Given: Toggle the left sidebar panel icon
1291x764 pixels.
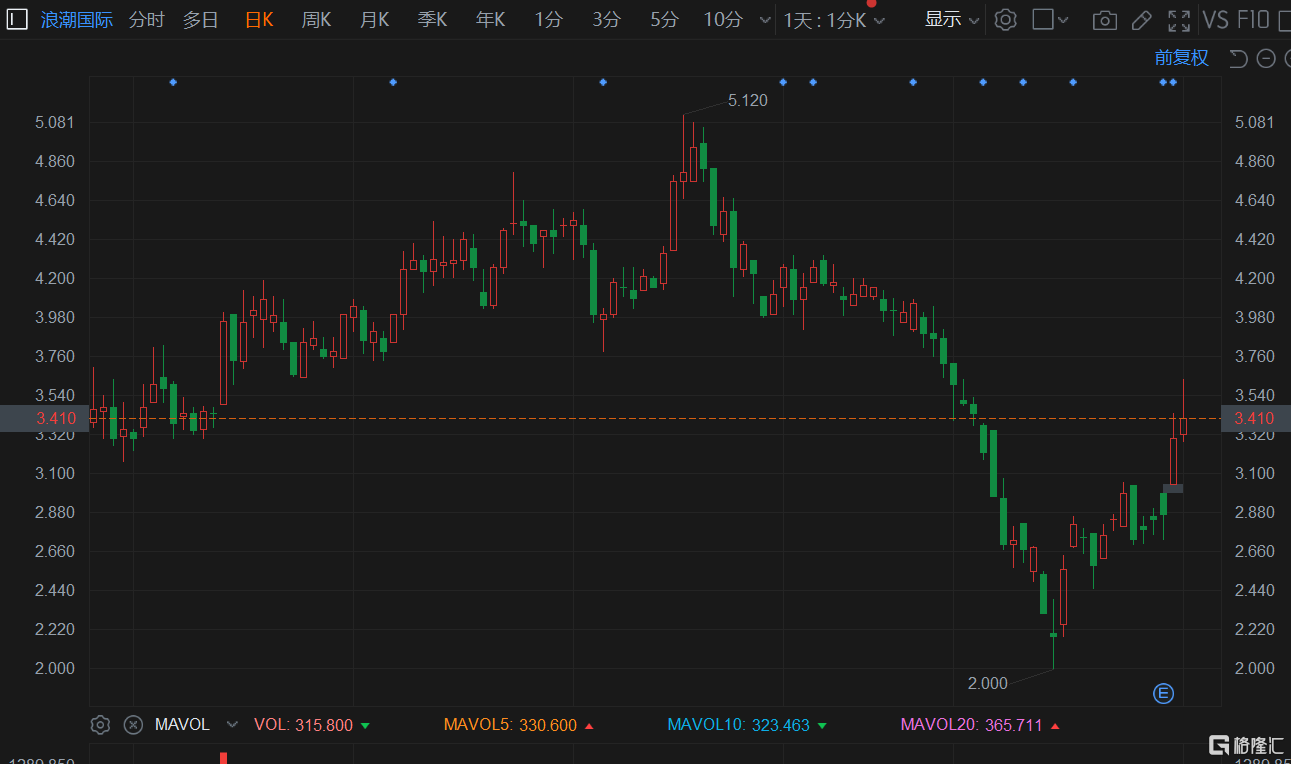Looking at the screenshot, I should click(16, 19).
